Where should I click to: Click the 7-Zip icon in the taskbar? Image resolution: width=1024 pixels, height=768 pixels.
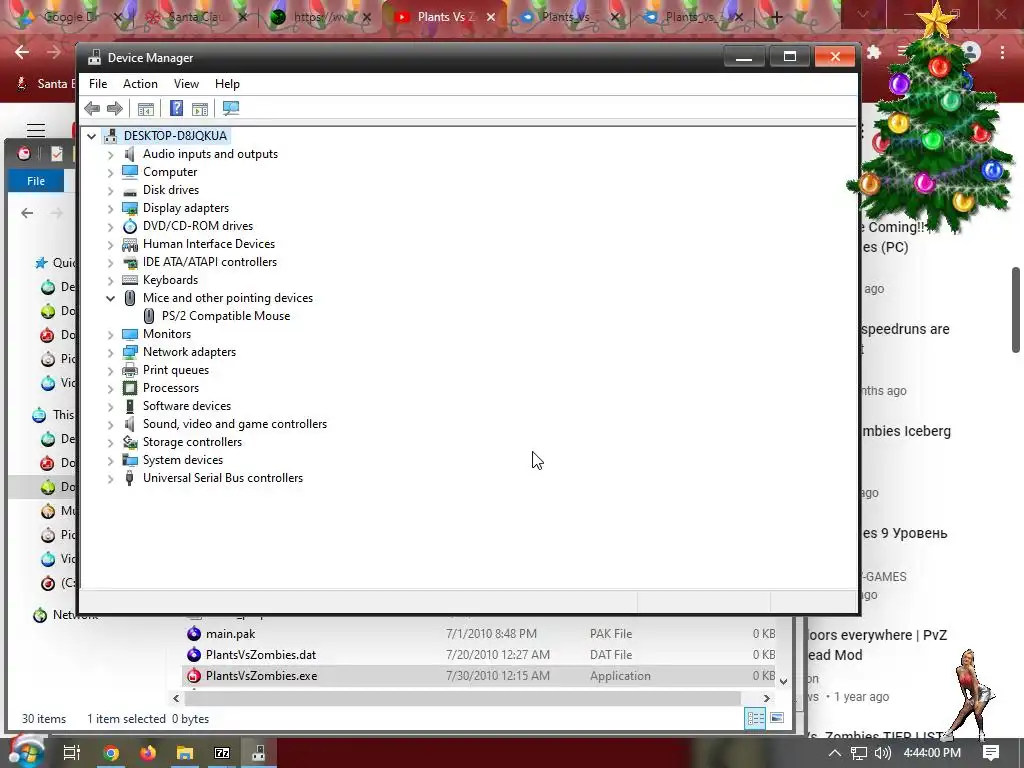click(222, 753)
